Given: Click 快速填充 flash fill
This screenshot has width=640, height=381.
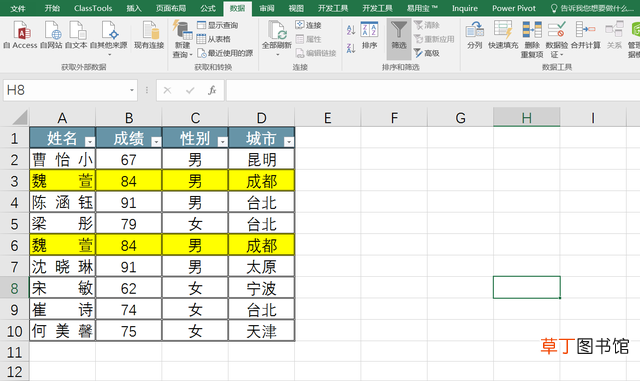Looking at the screenshot, I should pyautogui.click(x=503, y=35).
